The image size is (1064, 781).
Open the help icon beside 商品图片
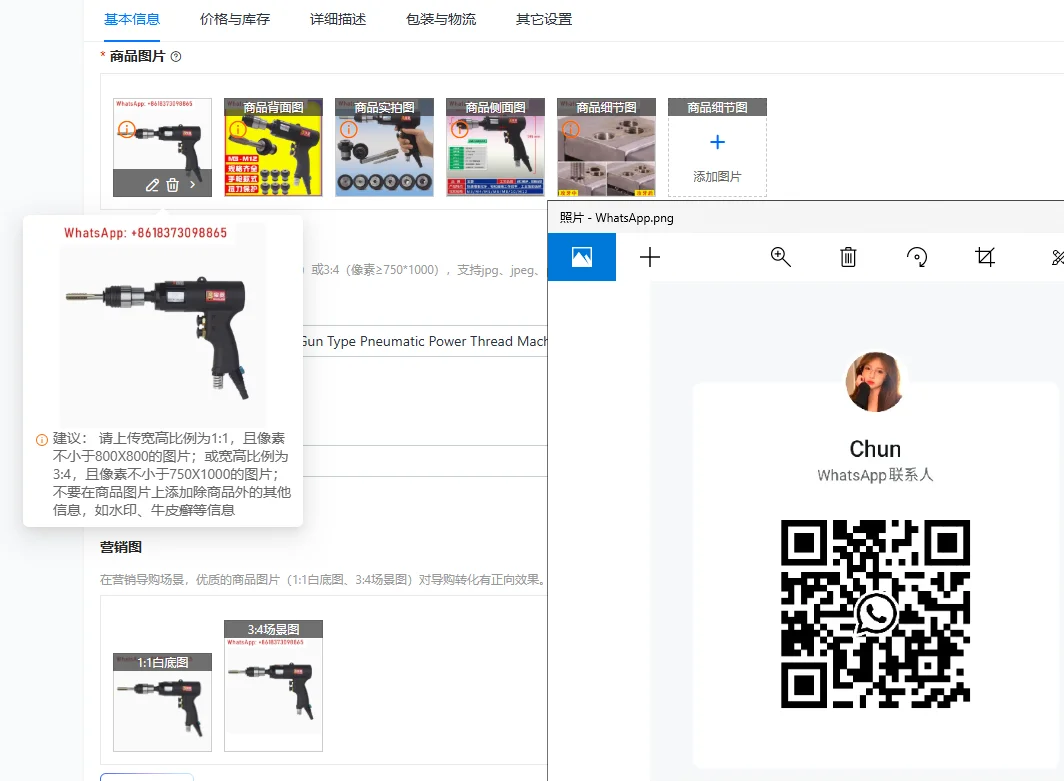point(176,57)
